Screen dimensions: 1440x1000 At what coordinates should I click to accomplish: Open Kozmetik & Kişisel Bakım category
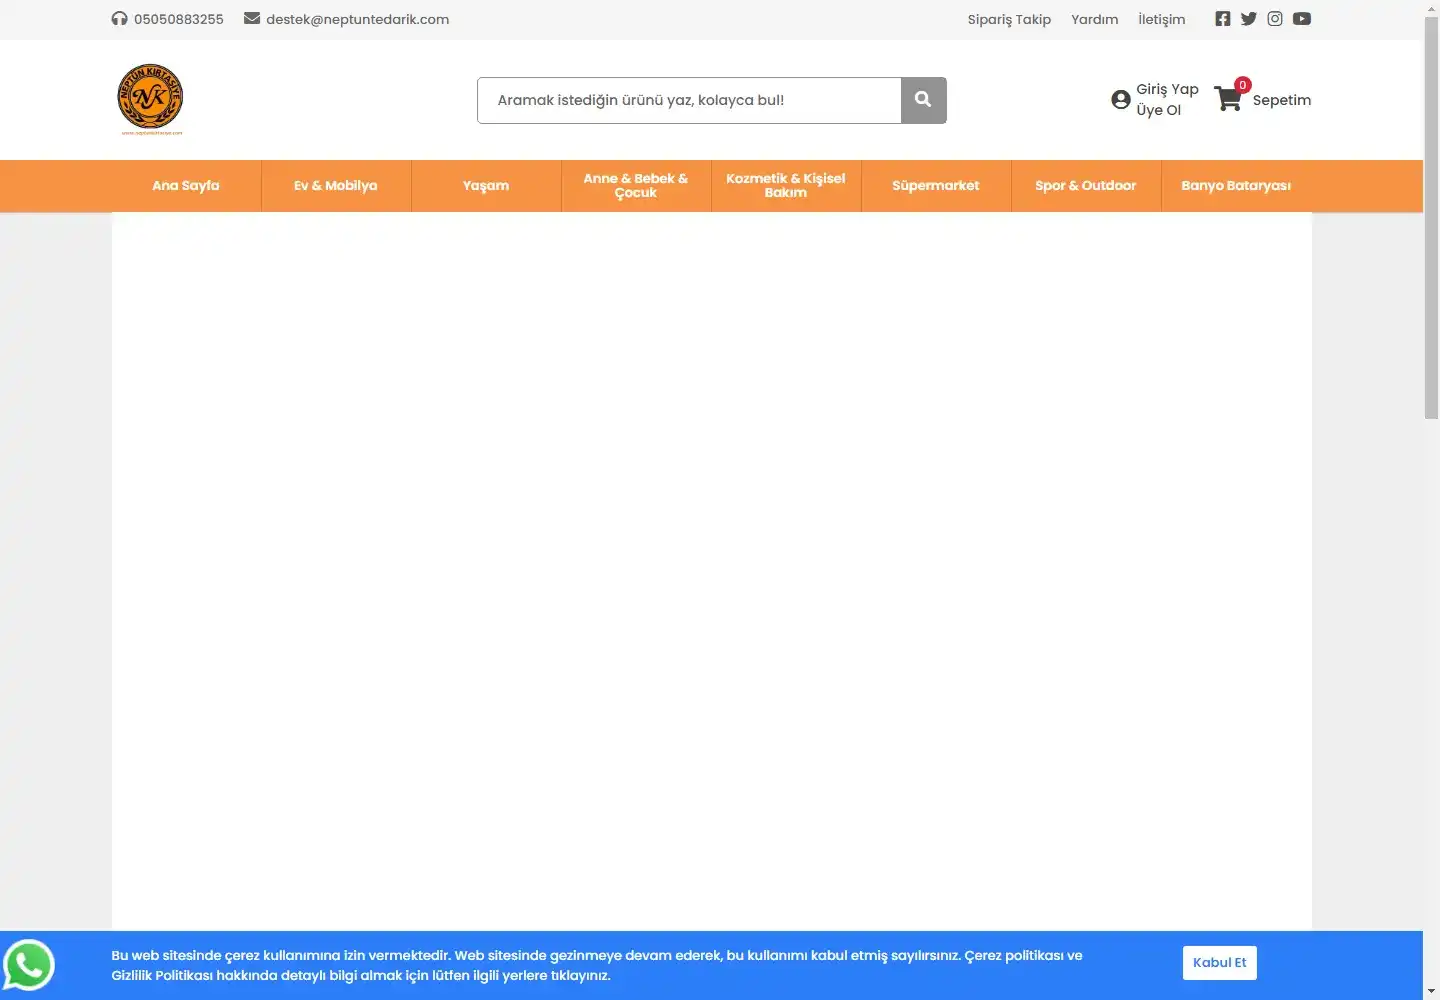pos(786,186)
